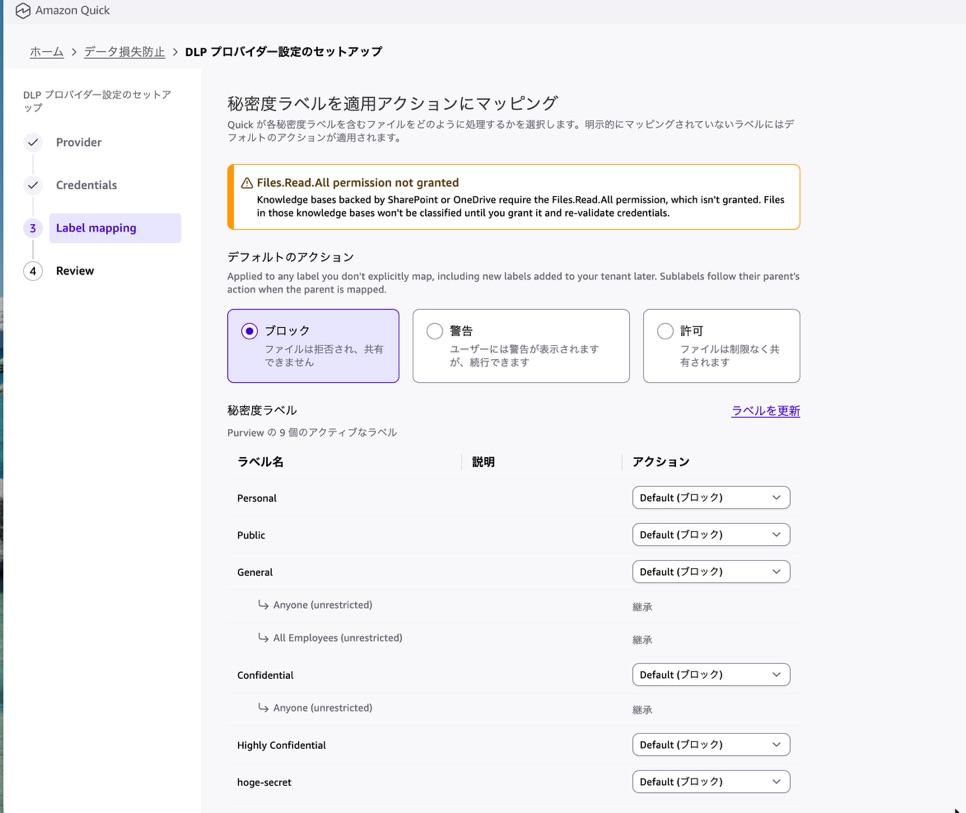Select the 許可 default action radio
This screenshot has width=966, height=813.
(x=665, y=331)
